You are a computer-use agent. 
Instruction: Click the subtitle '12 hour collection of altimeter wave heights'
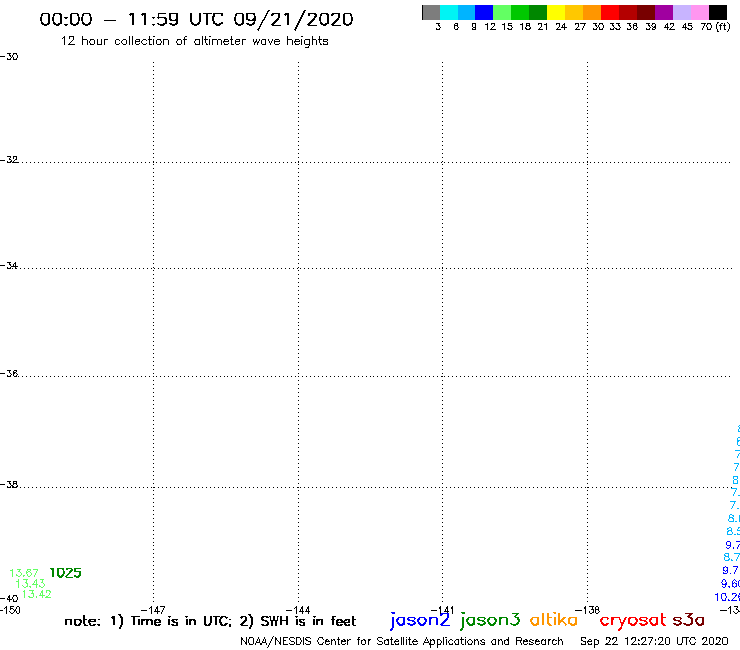pos(194,41)
